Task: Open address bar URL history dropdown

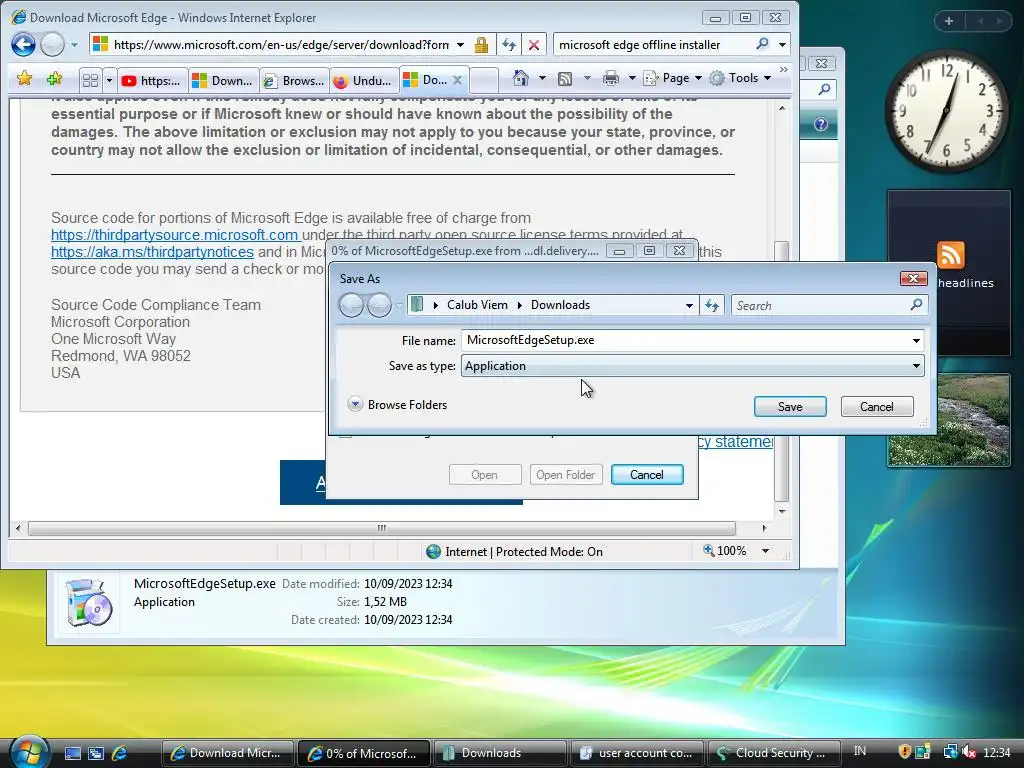Action: coord(460,45)
